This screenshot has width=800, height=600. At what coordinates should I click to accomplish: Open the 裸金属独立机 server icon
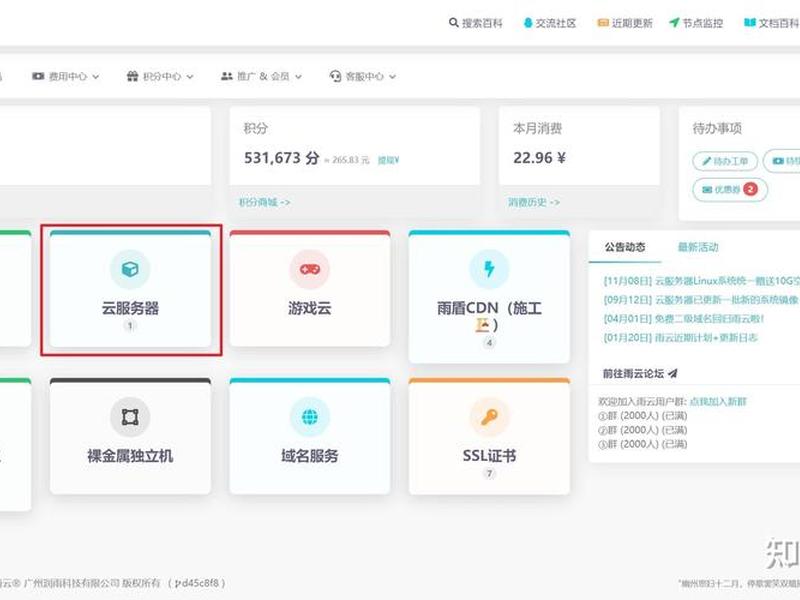pyautogui.click(x=130, y=417)
